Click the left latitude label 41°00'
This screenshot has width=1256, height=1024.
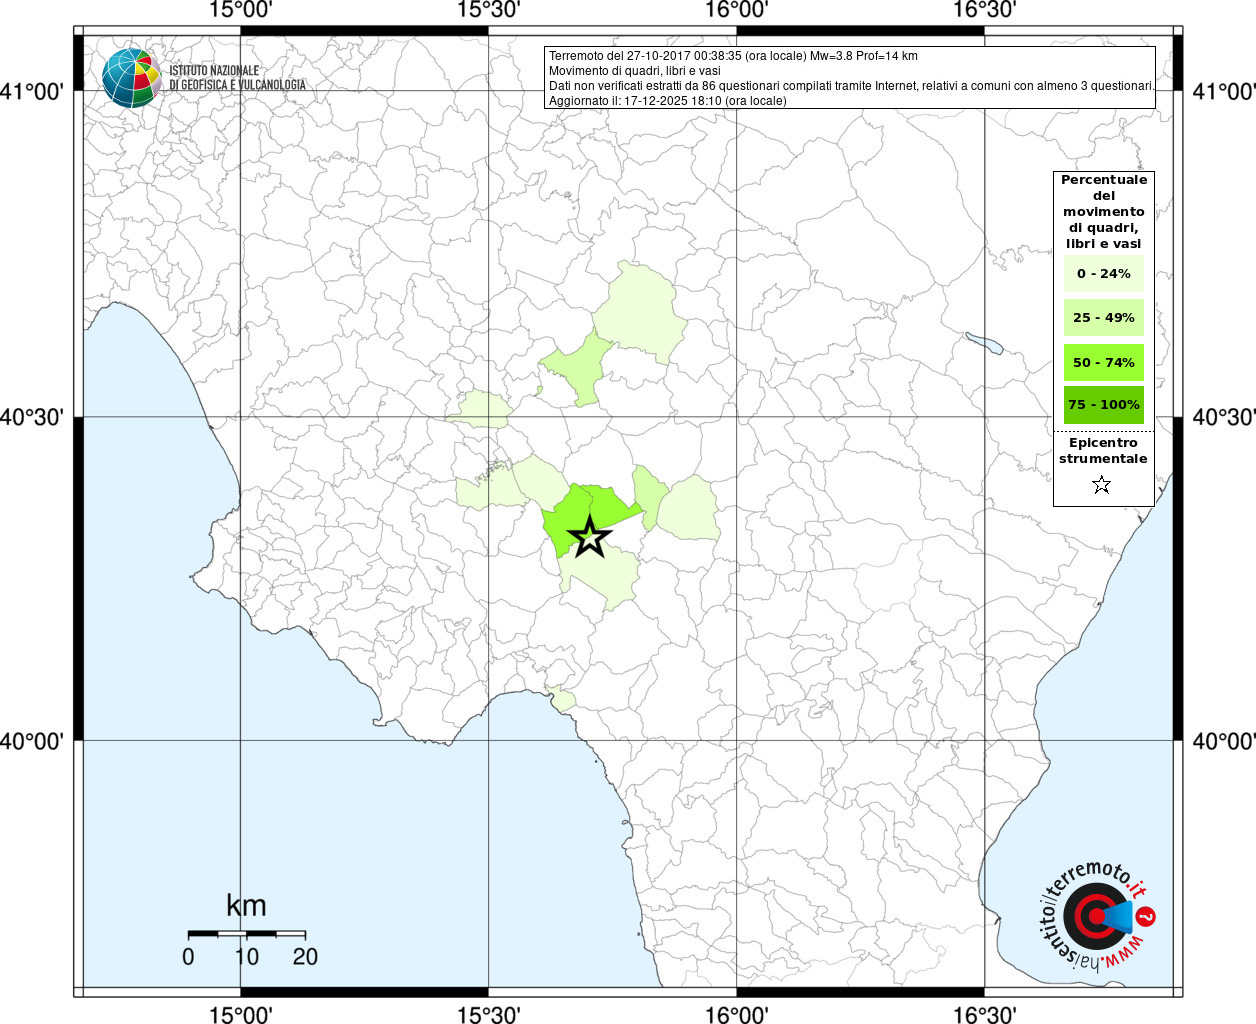coord(32,92)
